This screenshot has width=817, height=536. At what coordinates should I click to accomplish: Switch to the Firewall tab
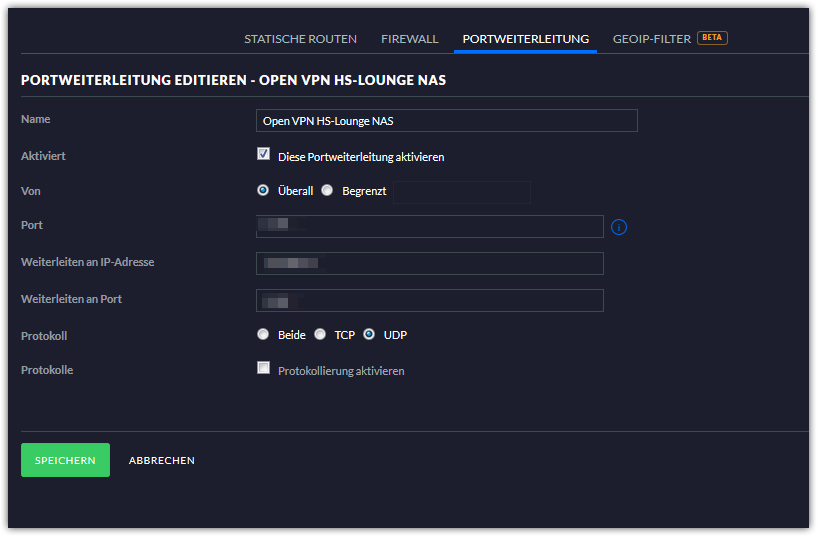click(410, 39)
